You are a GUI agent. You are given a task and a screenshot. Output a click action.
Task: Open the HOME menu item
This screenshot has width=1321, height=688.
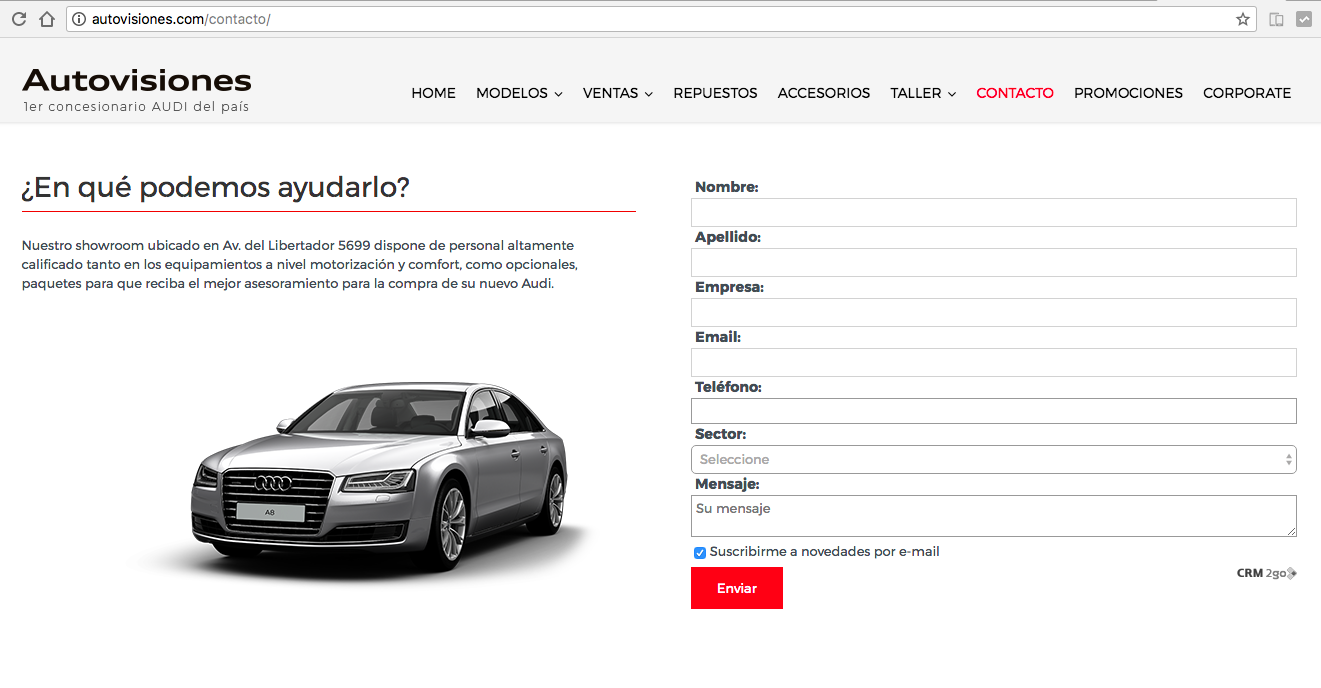433,93
